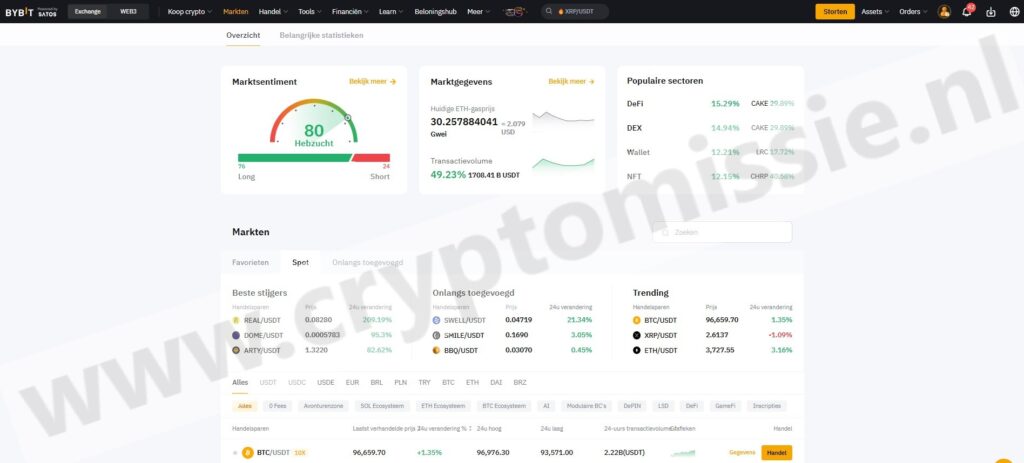
Task: Click Bekijk meer in Marktsentiment
Action: click(x=372, y=81)
